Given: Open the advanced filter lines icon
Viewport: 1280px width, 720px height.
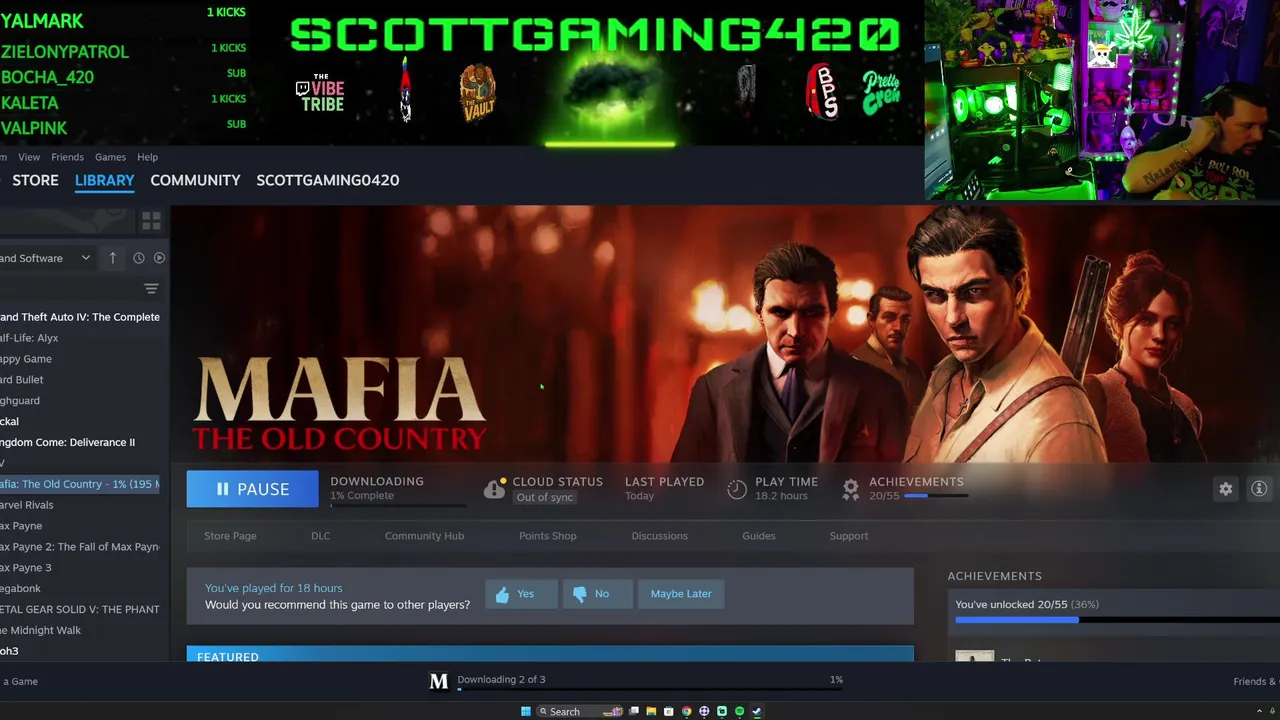Looking at the screenshot, I should tap(151, 289).
